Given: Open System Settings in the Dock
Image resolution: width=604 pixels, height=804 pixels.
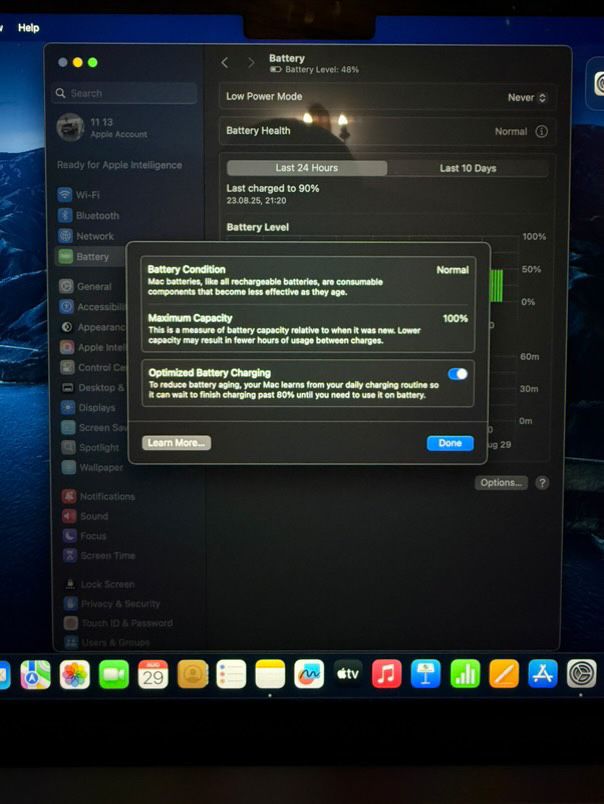Looking at the screenshot, I should click(581, 674).
